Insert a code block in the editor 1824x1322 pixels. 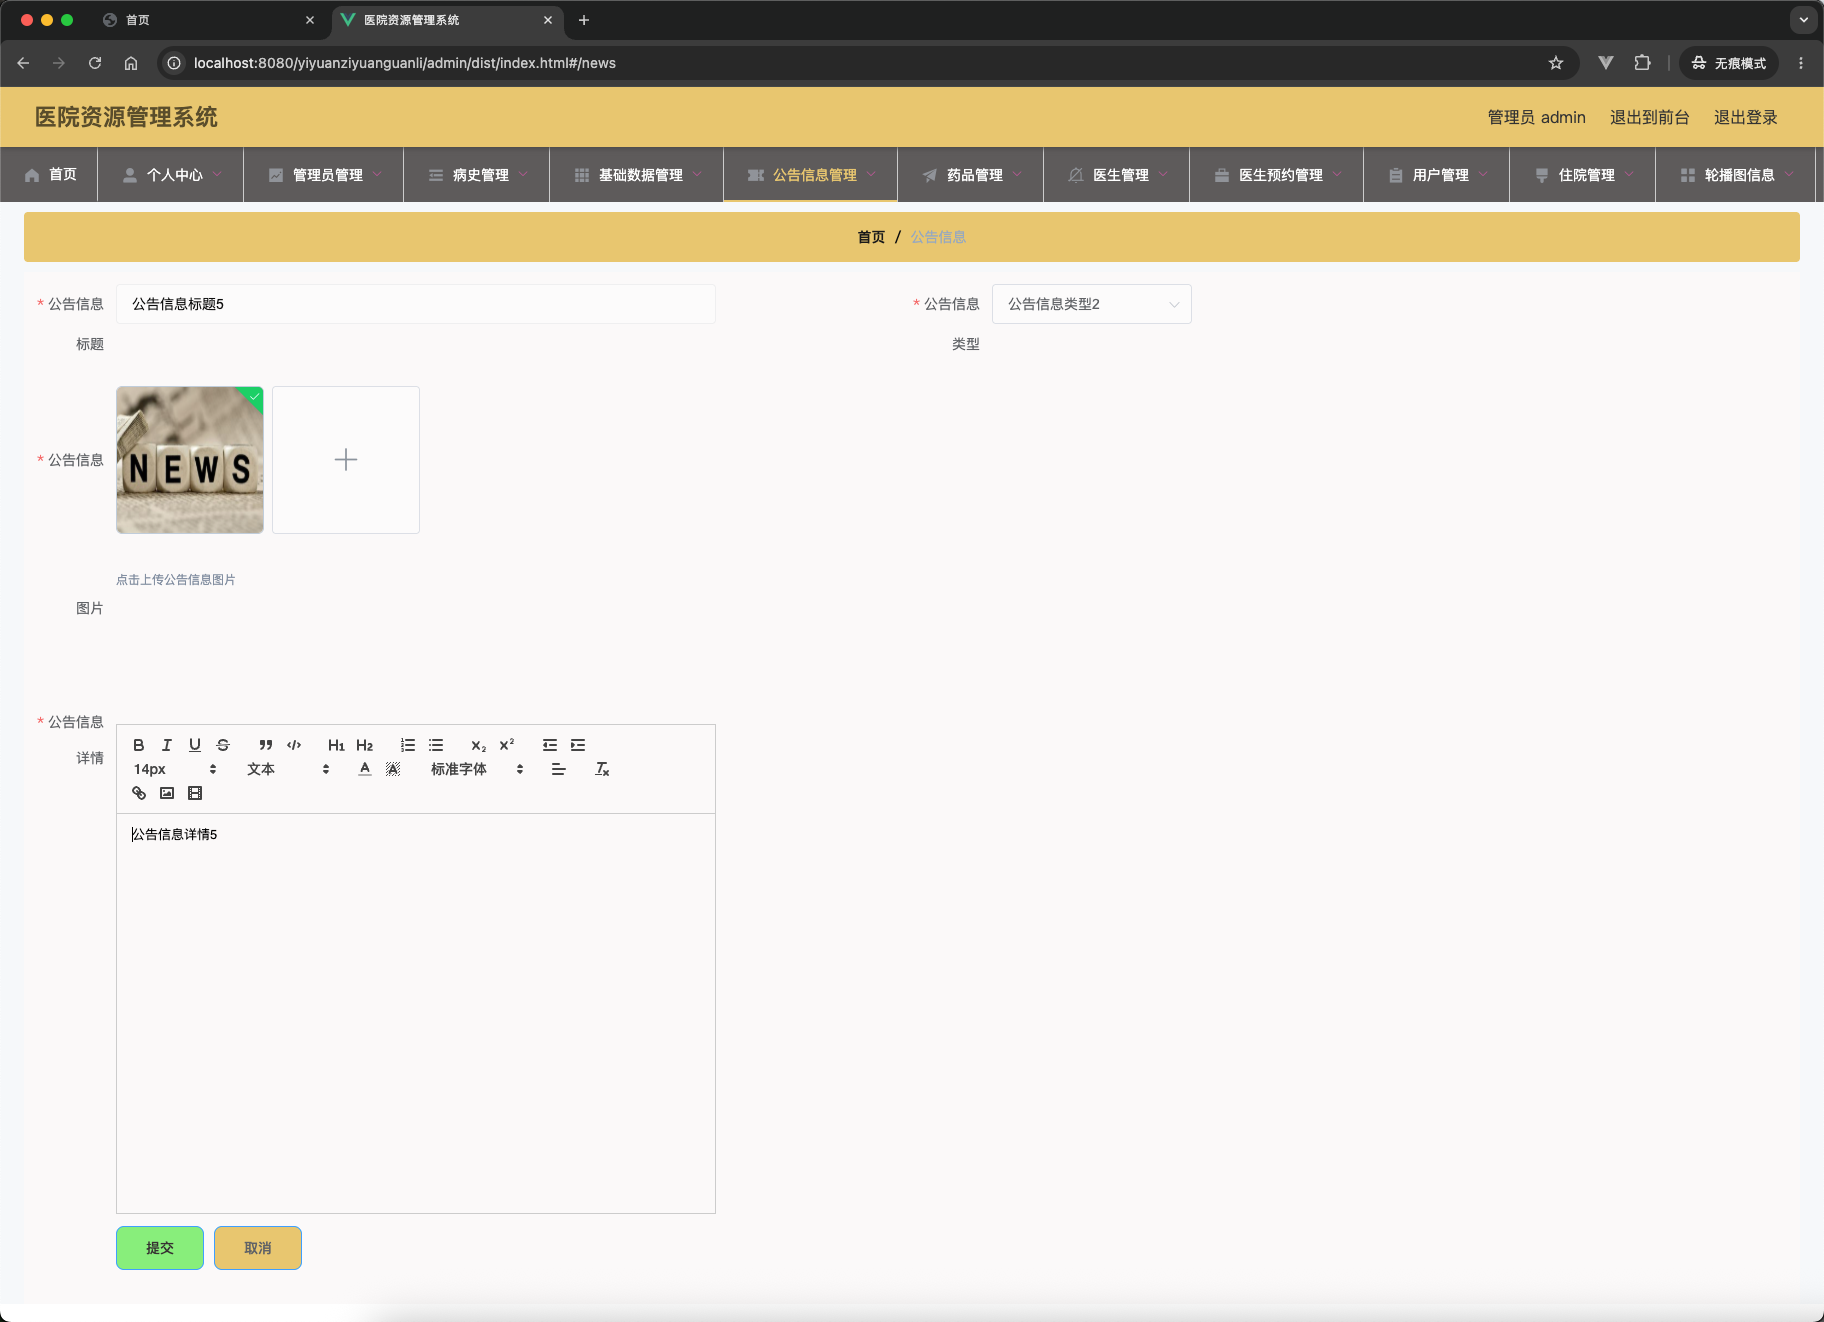[x=294, y=745]
